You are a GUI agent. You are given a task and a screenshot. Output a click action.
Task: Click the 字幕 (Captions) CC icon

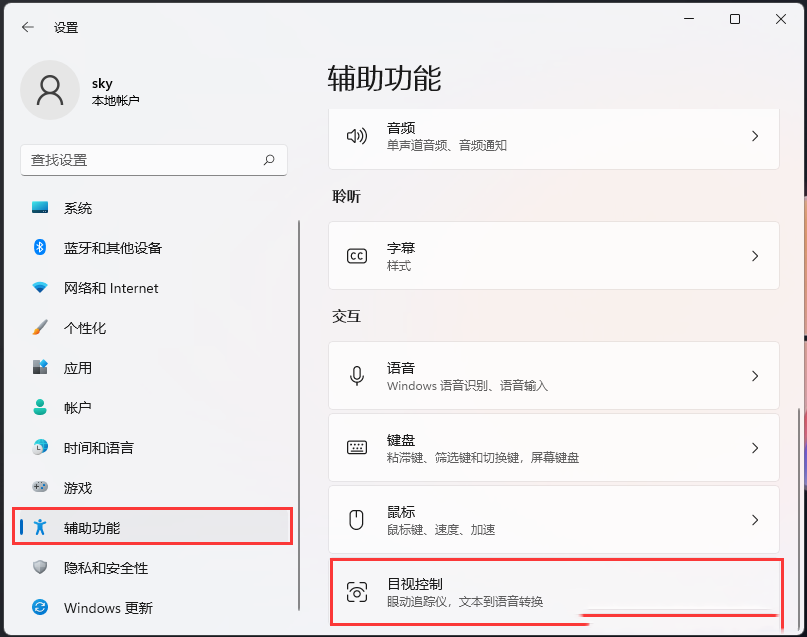point(356,256)
